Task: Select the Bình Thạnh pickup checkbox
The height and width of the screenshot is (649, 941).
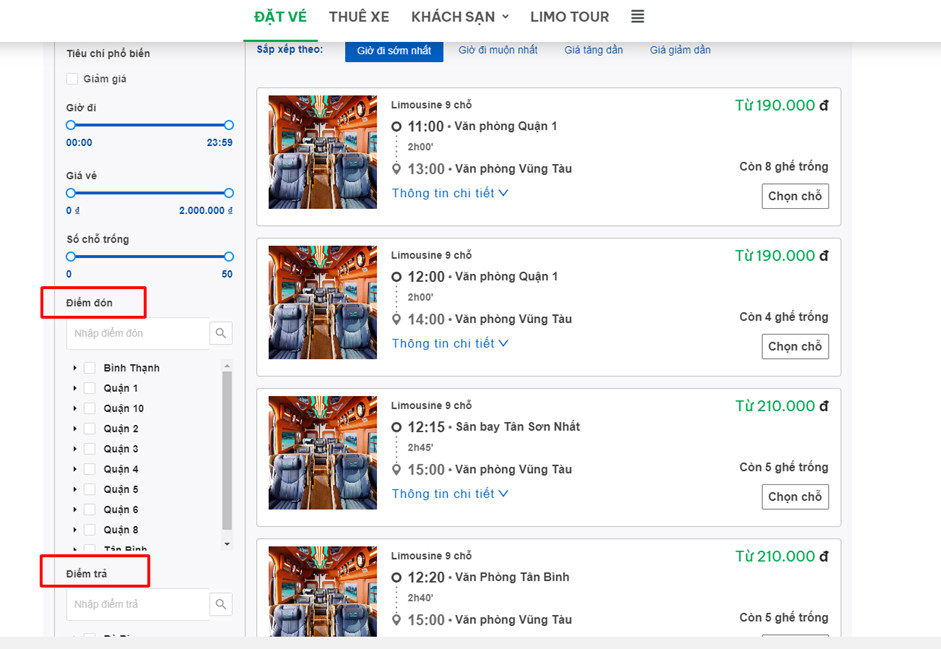Action: point(90,368)
